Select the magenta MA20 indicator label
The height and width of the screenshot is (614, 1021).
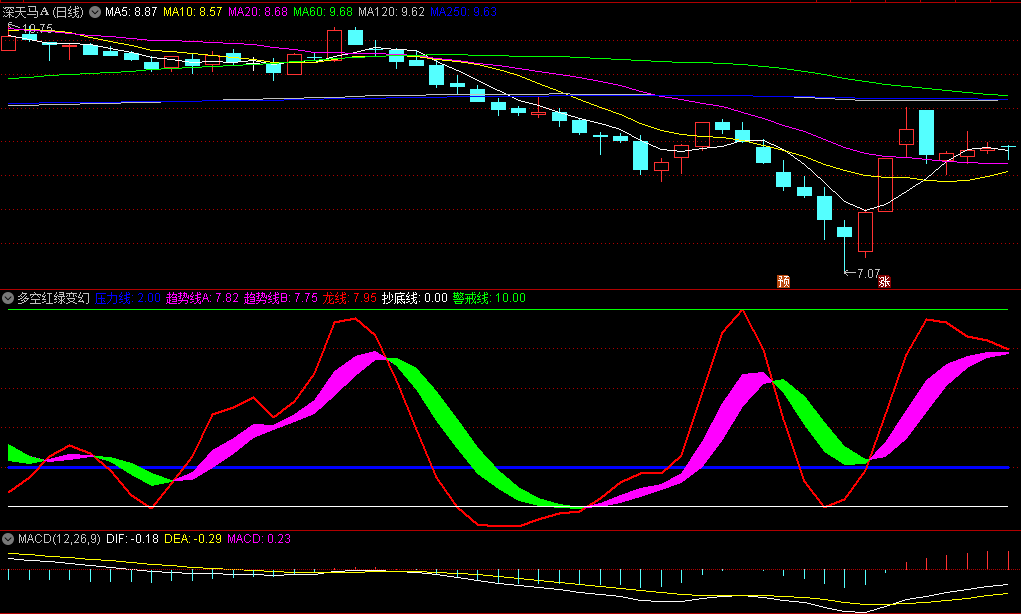click(x=259, y=12)
